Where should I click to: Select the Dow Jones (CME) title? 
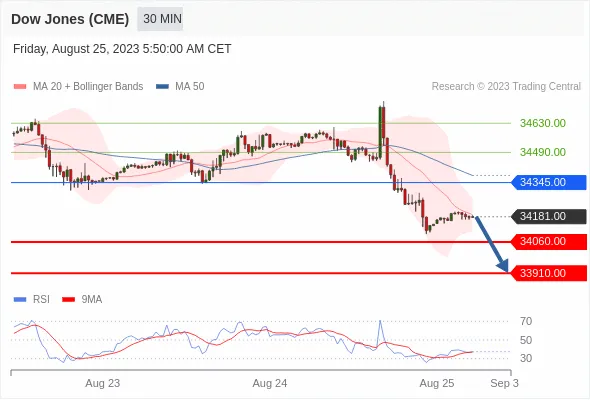tap(70, 19)
